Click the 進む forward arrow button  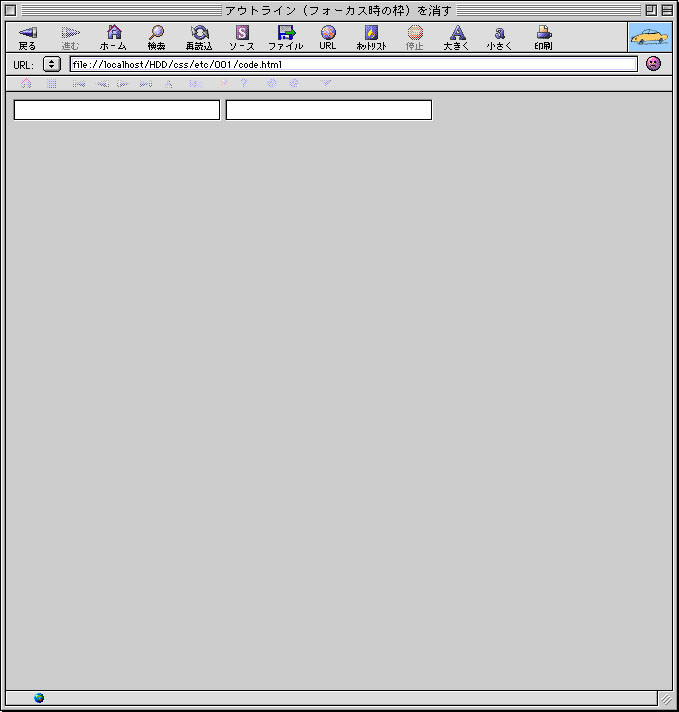pos(70,38)
